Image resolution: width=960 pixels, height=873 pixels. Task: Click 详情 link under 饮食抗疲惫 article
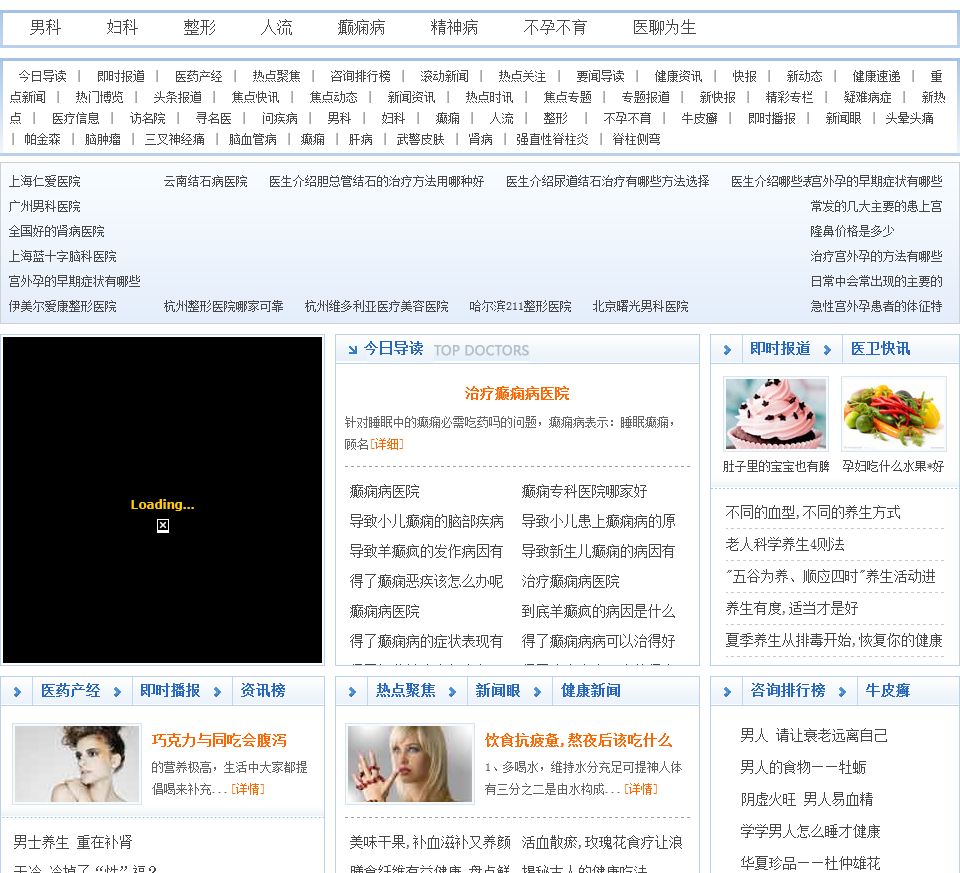point(641,789)
